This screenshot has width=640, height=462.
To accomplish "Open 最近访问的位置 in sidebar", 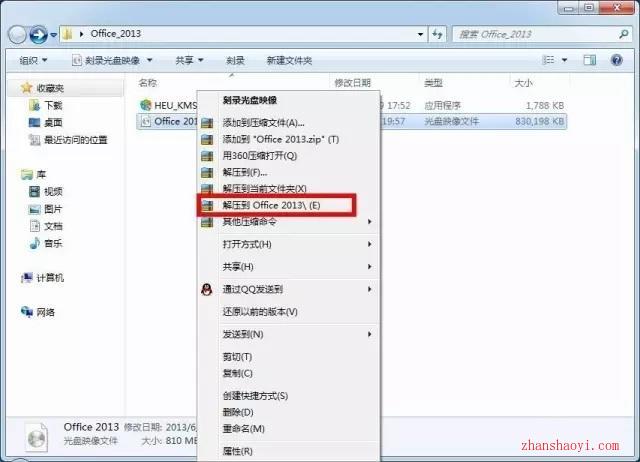I will [75, 140].
